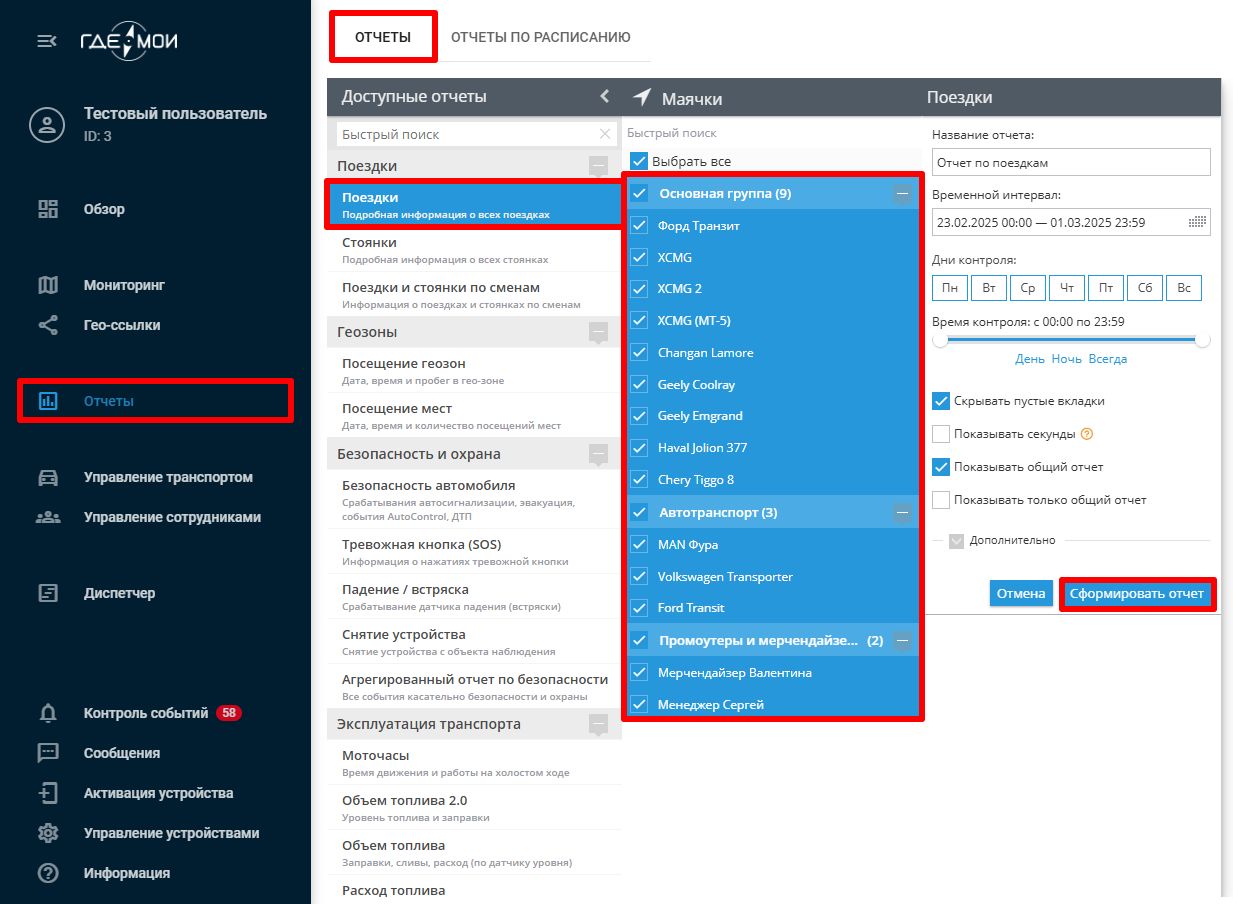1233x904 pixels.
Task: Open Управление устройствами gear icon
Action: click(47, 833)
